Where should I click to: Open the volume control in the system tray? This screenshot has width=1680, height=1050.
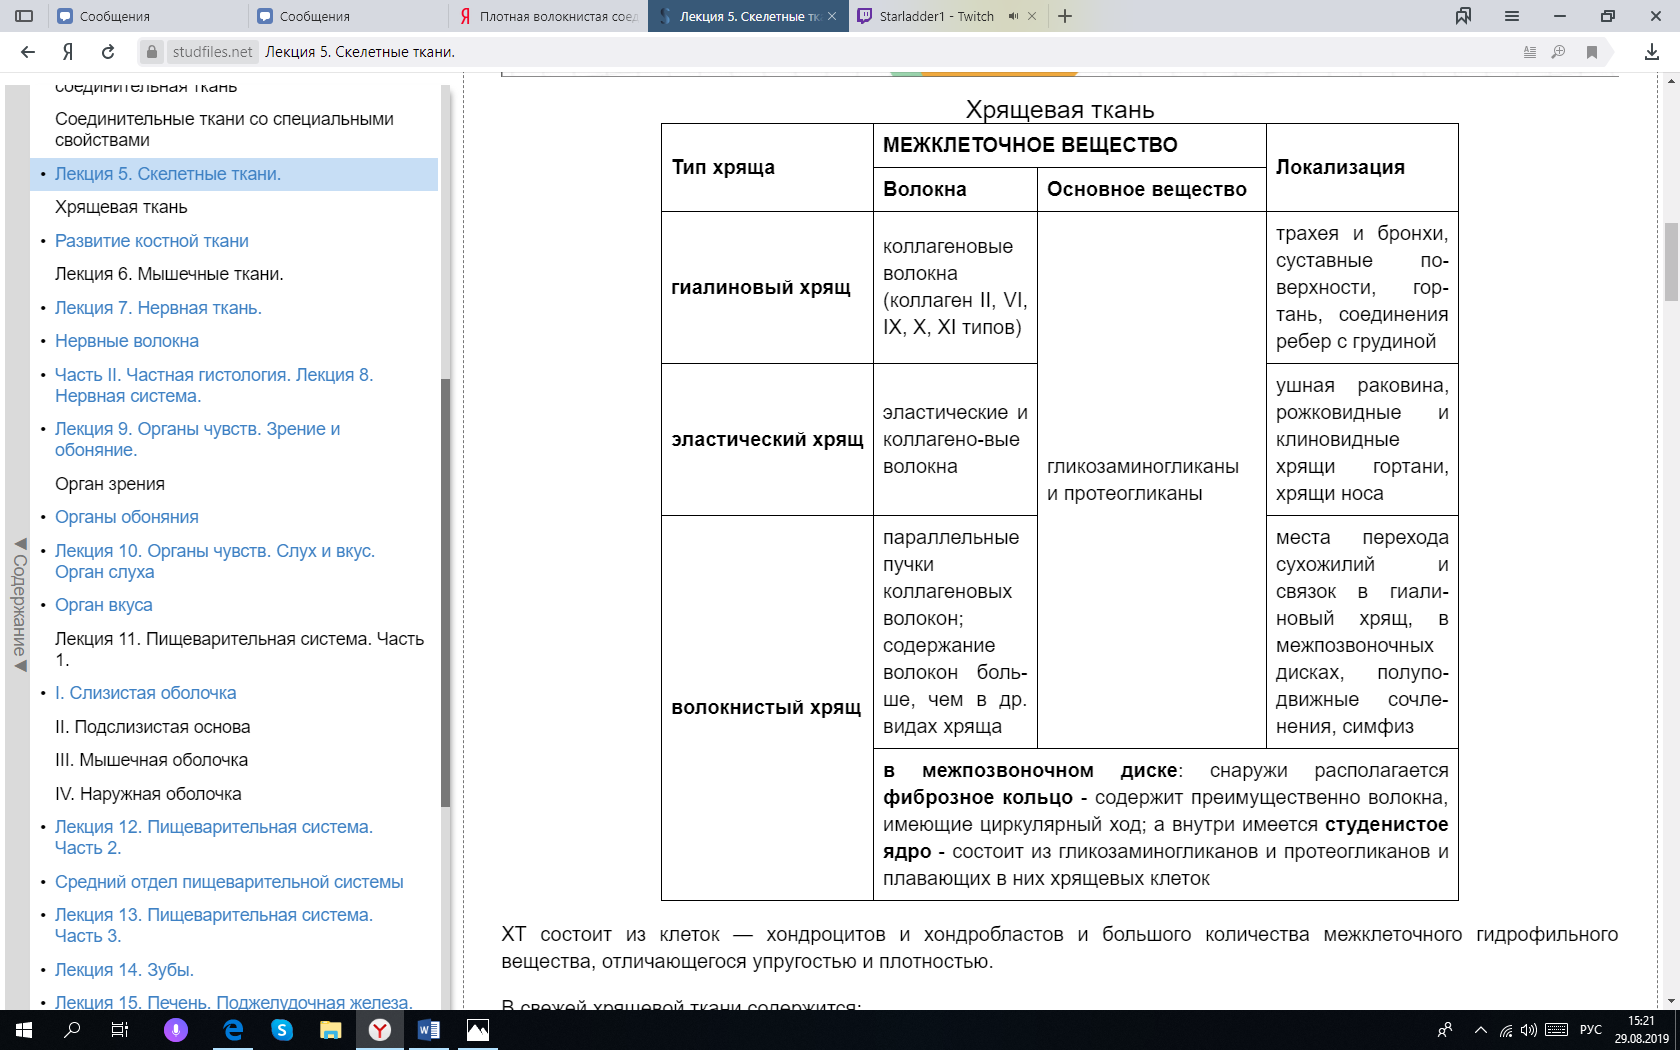coord(1528,1030)
